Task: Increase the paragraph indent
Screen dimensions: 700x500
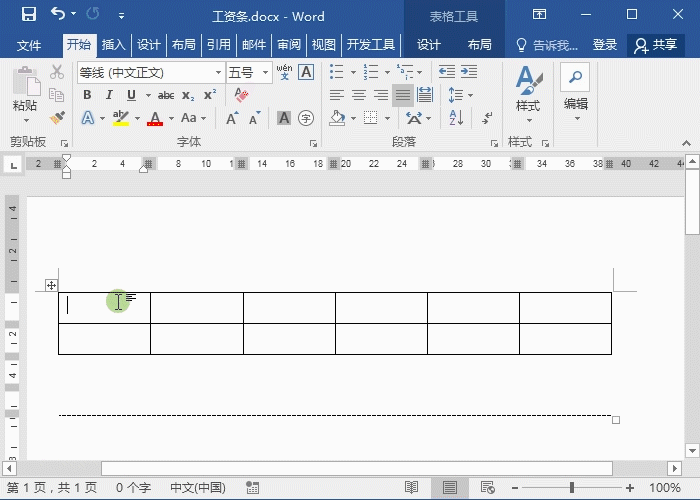Action: coord(469,72)
